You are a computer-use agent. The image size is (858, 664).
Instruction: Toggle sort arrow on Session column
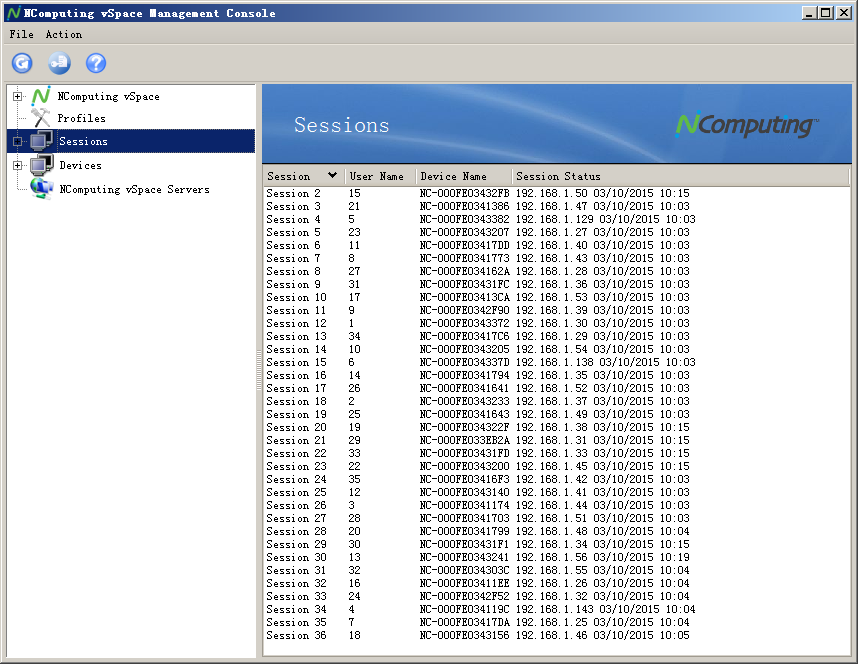332,176
